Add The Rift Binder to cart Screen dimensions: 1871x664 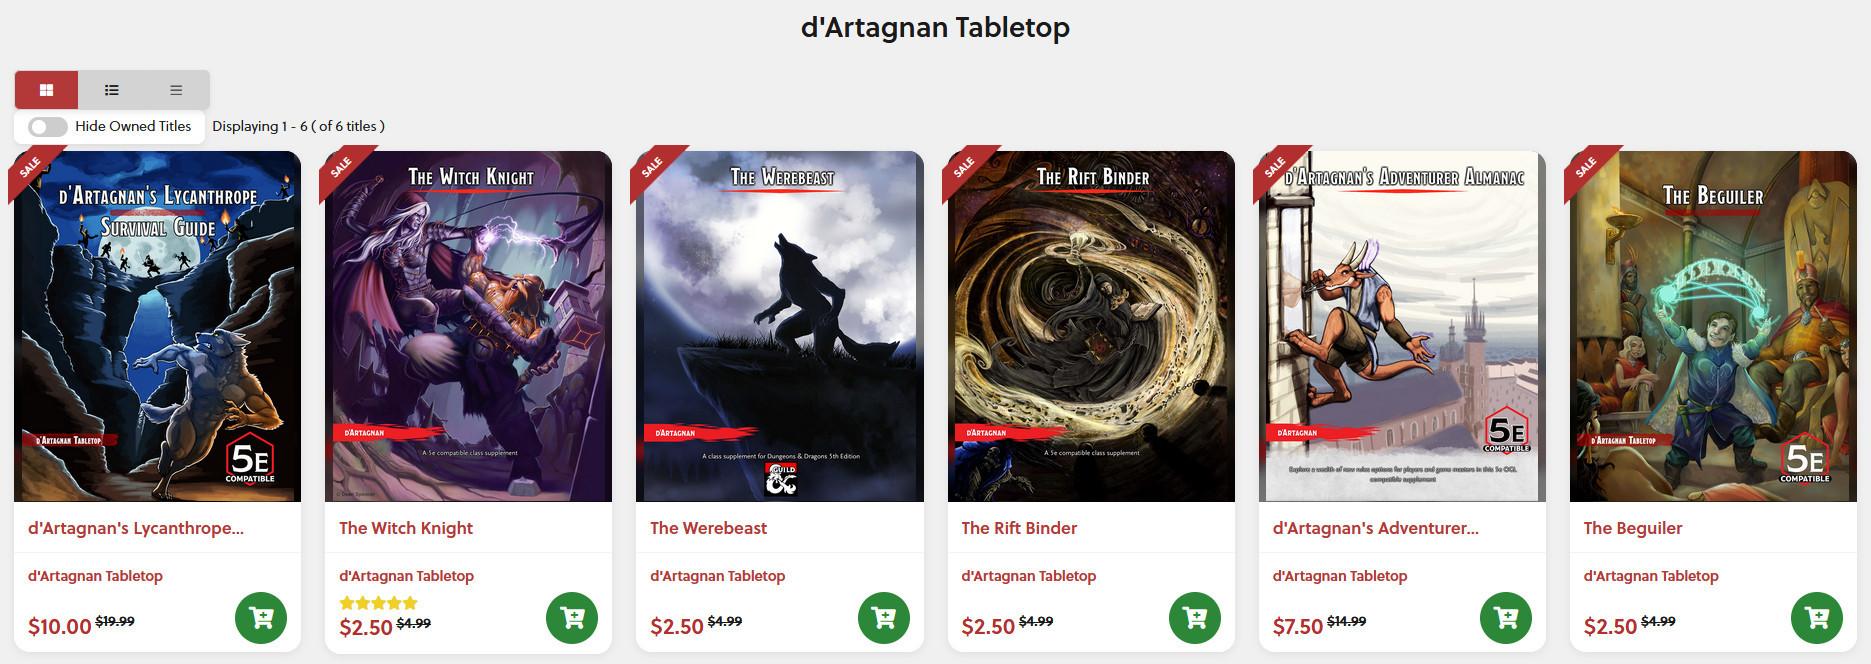point(1195,618)
